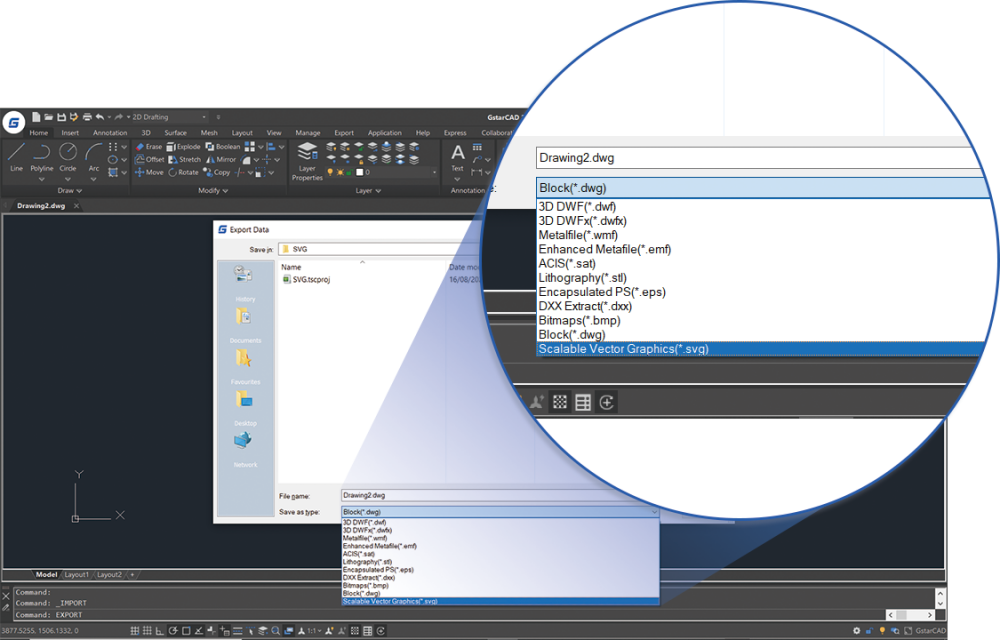
Task: Expand the Modify panel
Action: click(x=212, y=191)
